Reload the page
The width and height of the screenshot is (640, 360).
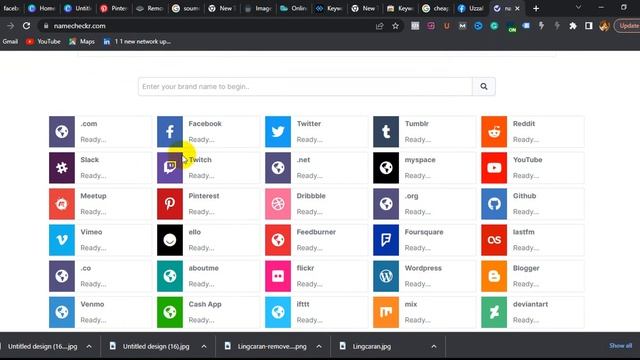point(27,26)
